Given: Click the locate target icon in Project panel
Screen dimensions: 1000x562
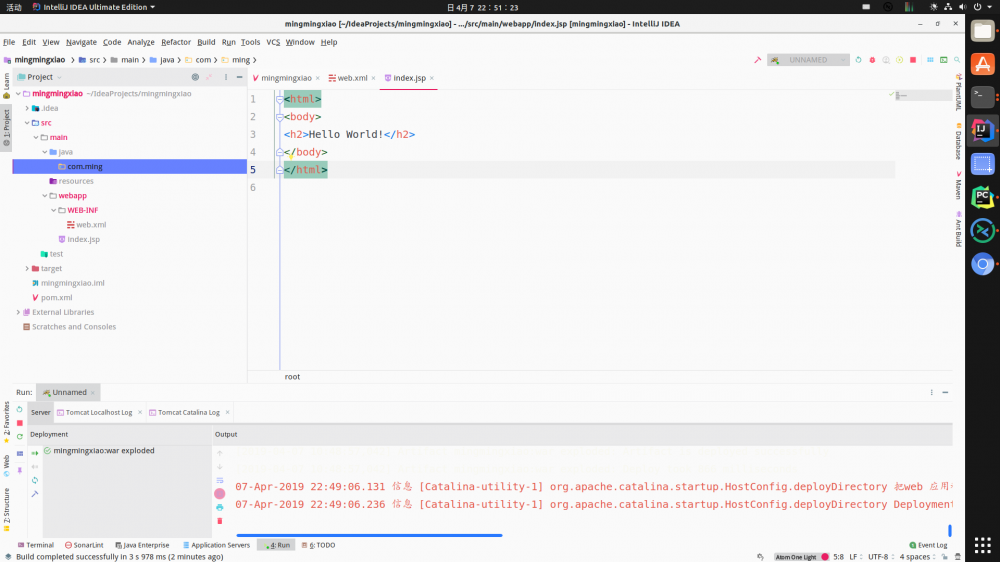Looking at the screenshot, I should pyautogui.click(x=195, y=77).
